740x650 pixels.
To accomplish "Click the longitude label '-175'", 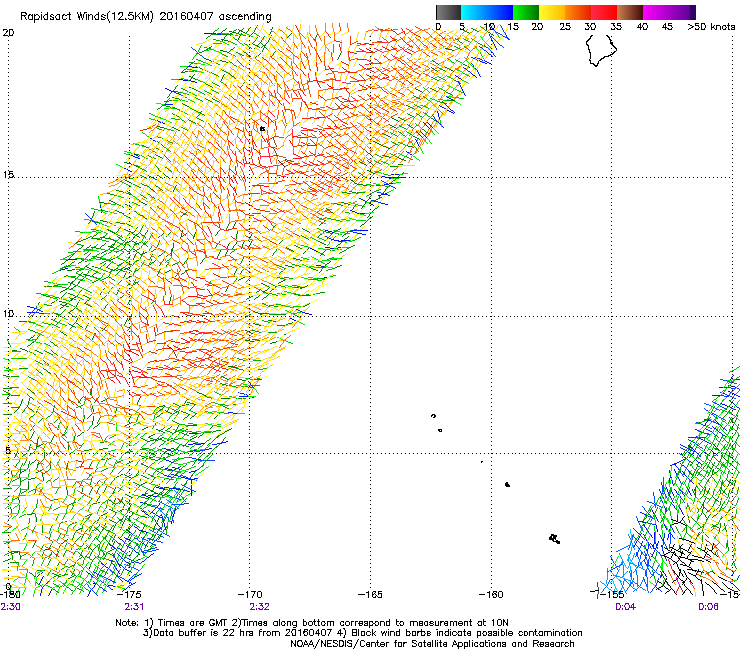I will pyautogui.click(x=129, y=594).
